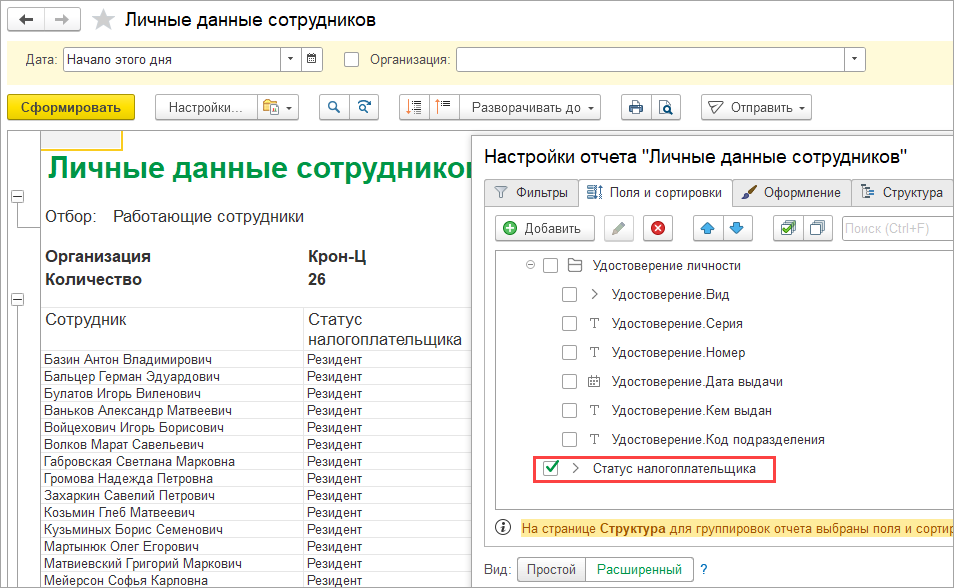Screen dimensions: 954x588
Task: Open the Дата period dropdown
Action: pyautogui.click(x=290, y=59)
